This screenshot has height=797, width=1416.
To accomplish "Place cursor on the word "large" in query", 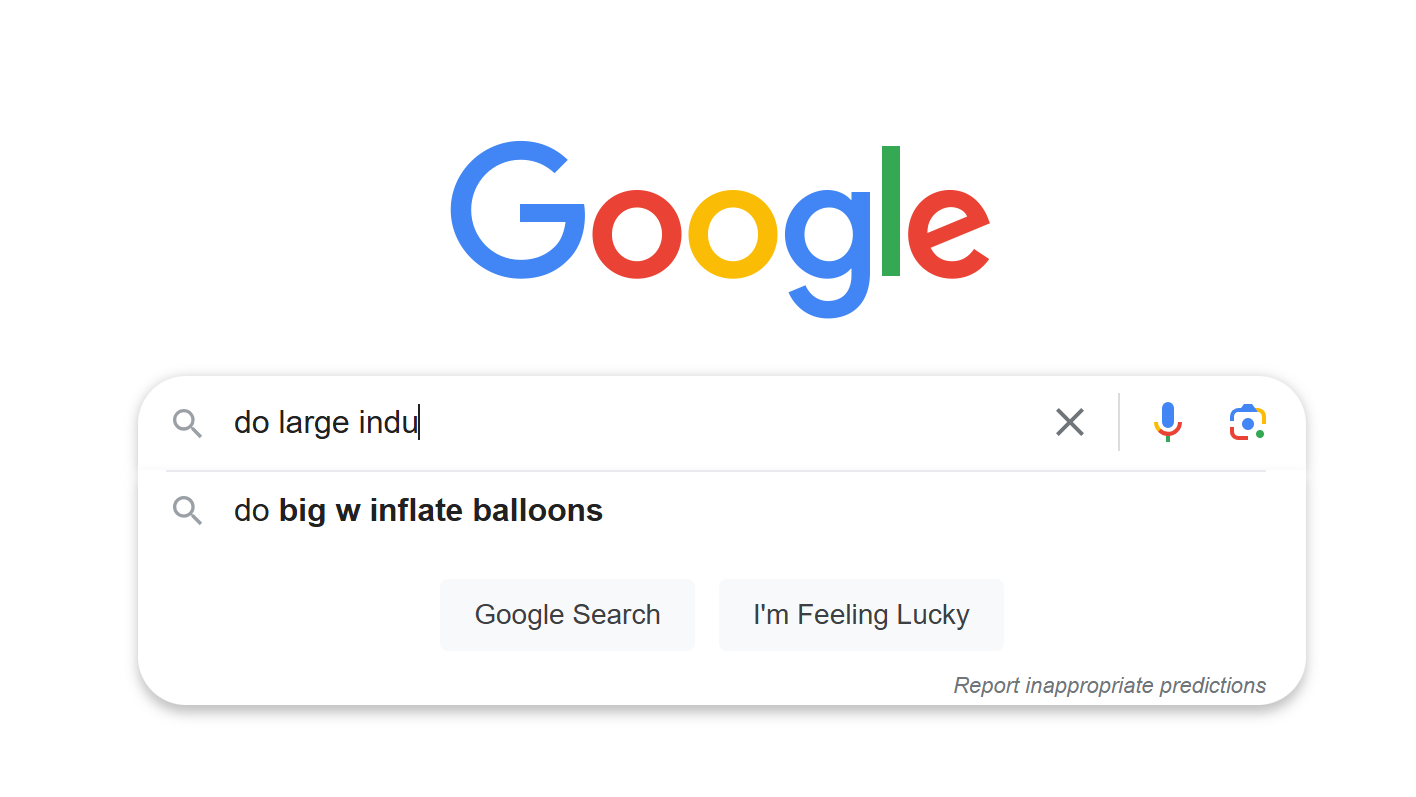I will click(x=315, y=424).
